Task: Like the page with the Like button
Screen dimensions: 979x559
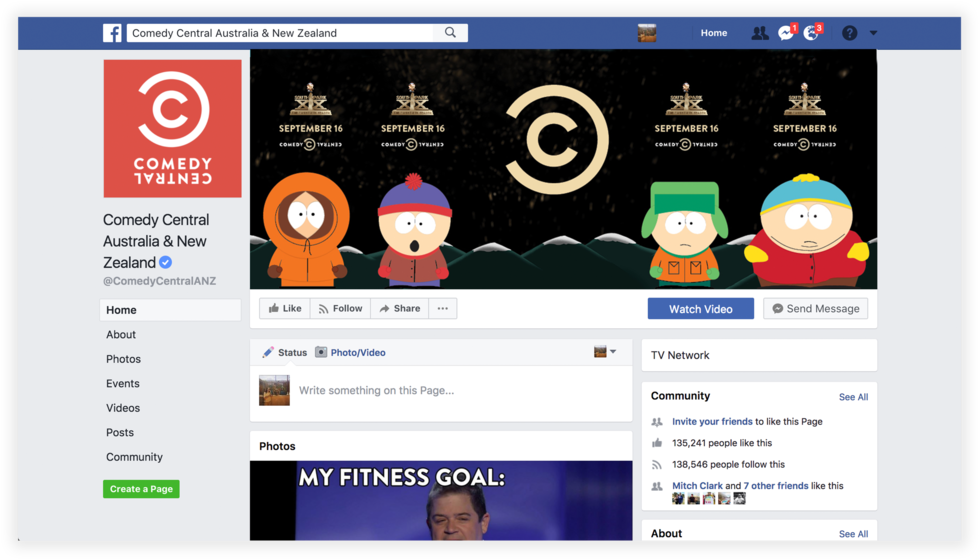Action: point(285,309)
